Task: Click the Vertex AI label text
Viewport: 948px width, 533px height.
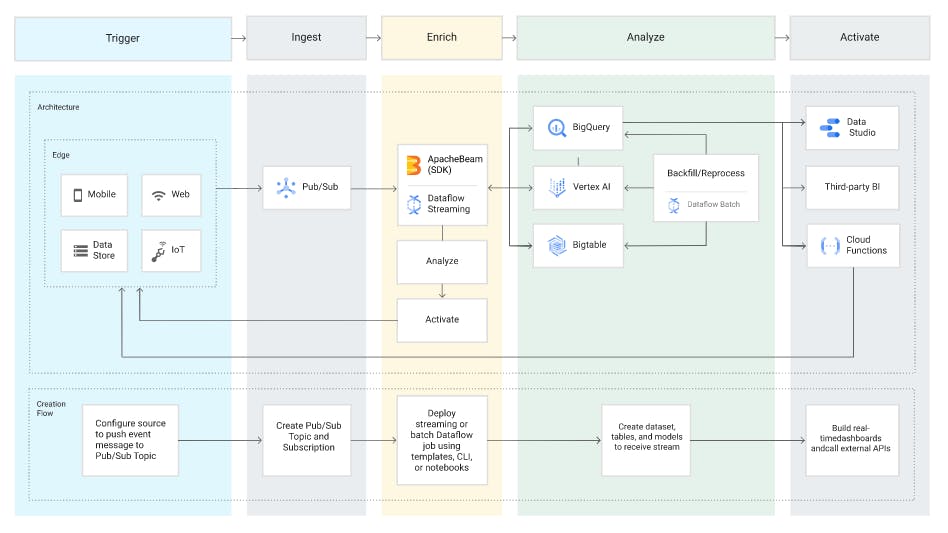Action: coord(591,187)
